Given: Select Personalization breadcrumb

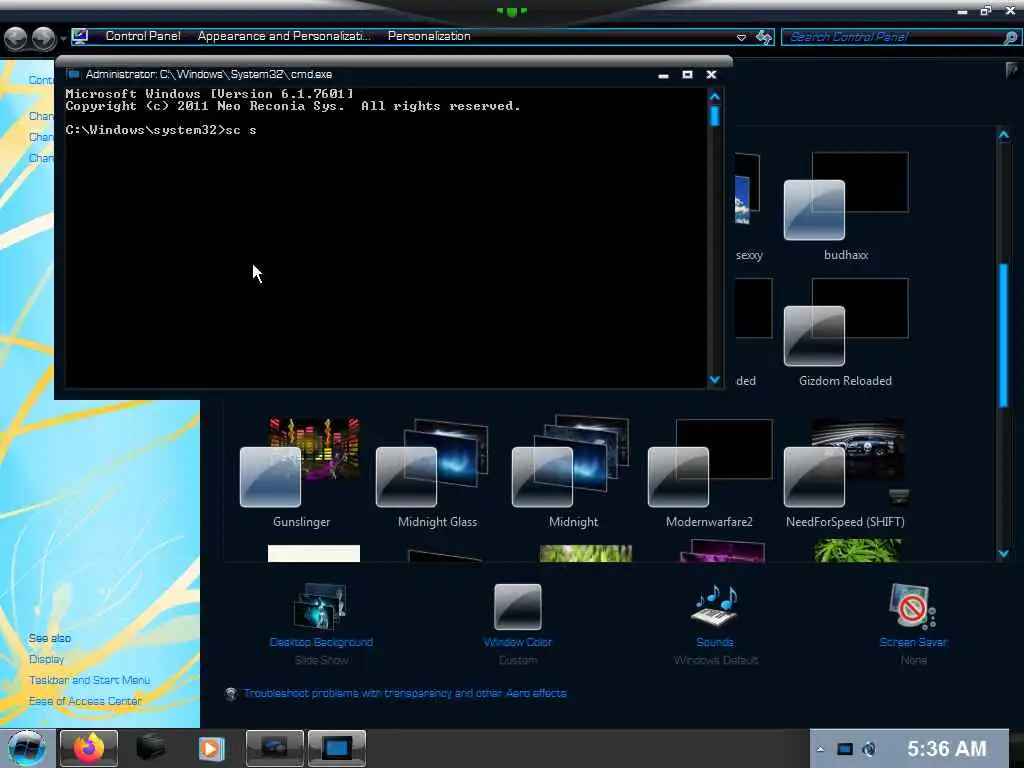Looking at the screenshot, I should (429, 36).
